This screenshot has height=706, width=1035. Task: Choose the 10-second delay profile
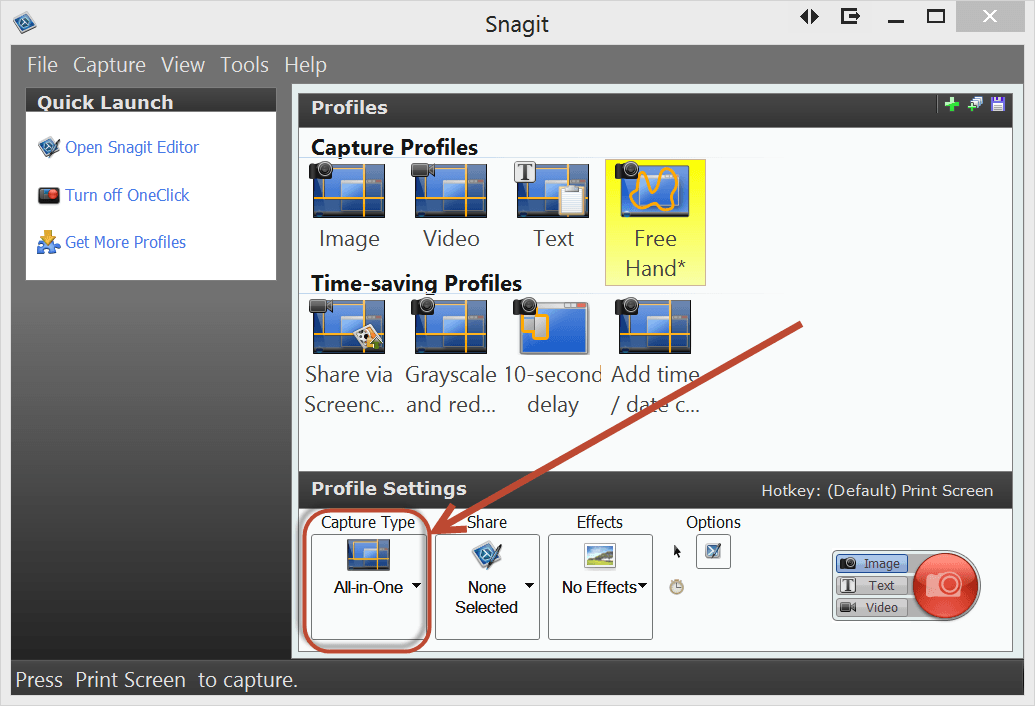click(553, 357)
